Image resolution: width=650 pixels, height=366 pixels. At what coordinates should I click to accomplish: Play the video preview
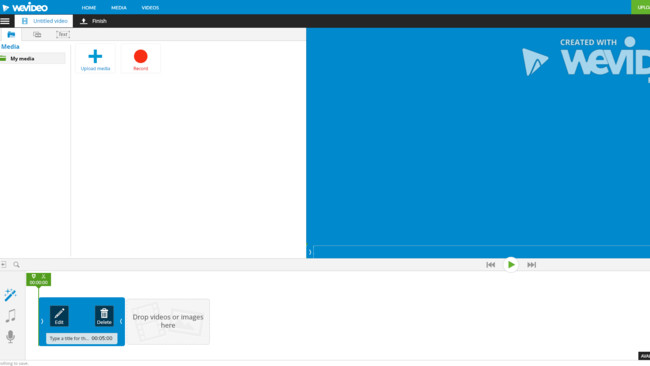pyautogui.click(x=511, y=264)
